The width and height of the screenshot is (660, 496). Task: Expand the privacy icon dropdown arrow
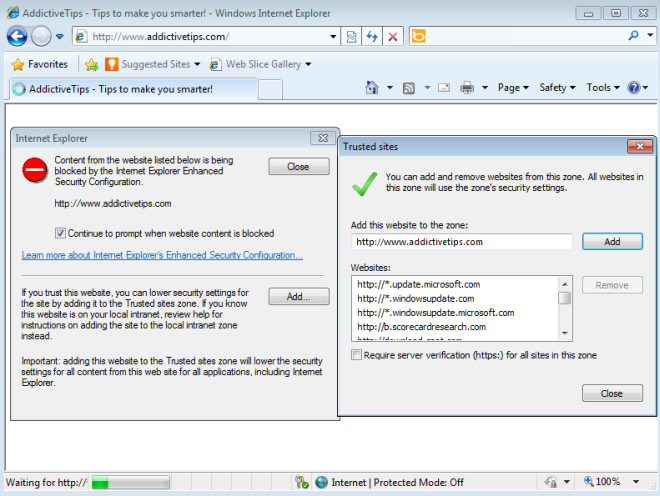[567, 482]
